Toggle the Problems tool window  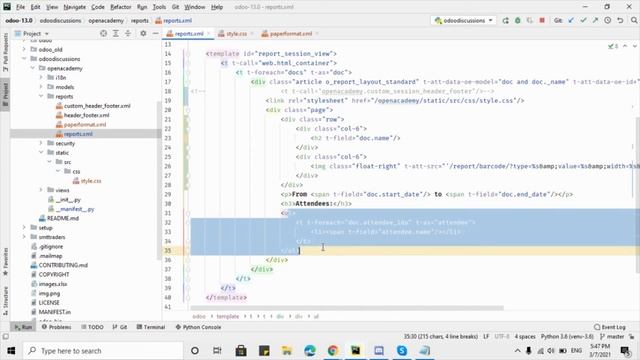56,327
